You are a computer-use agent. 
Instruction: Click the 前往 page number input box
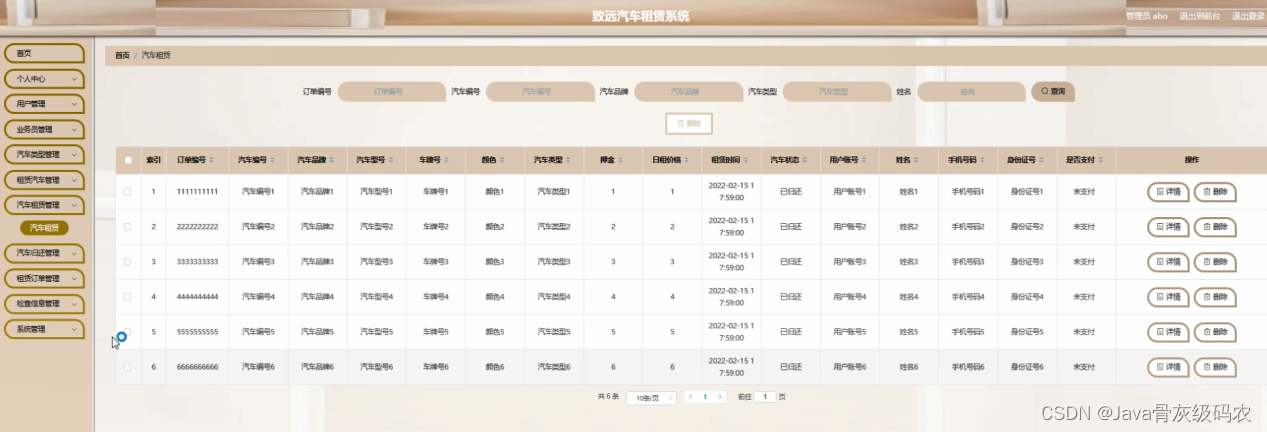[x=764, y=397]
